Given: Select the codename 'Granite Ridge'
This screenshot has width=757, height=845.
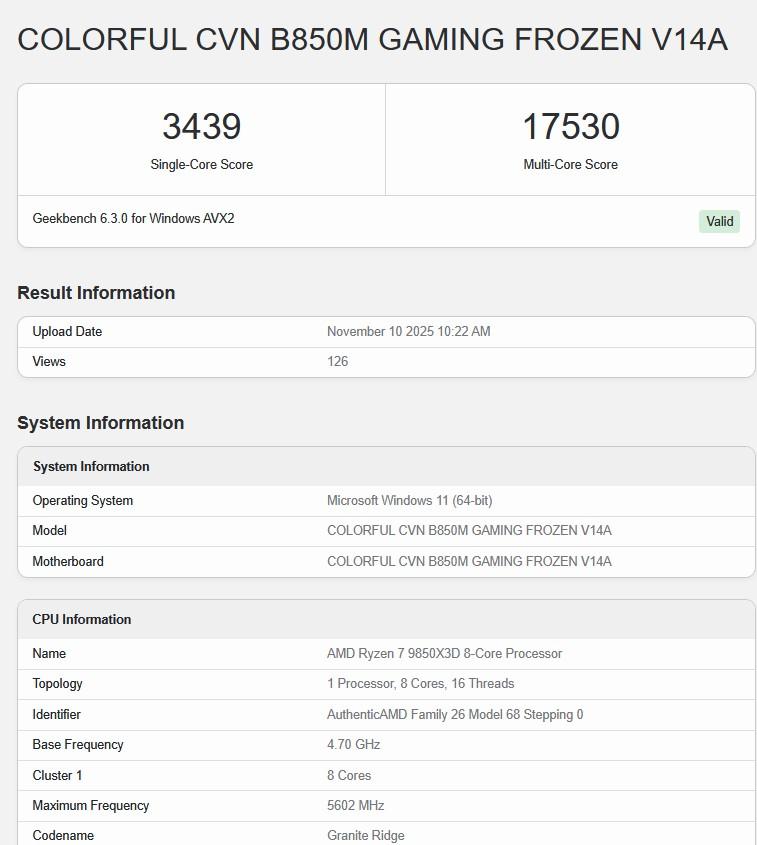Looking at the screenshot, I should 366,836.
